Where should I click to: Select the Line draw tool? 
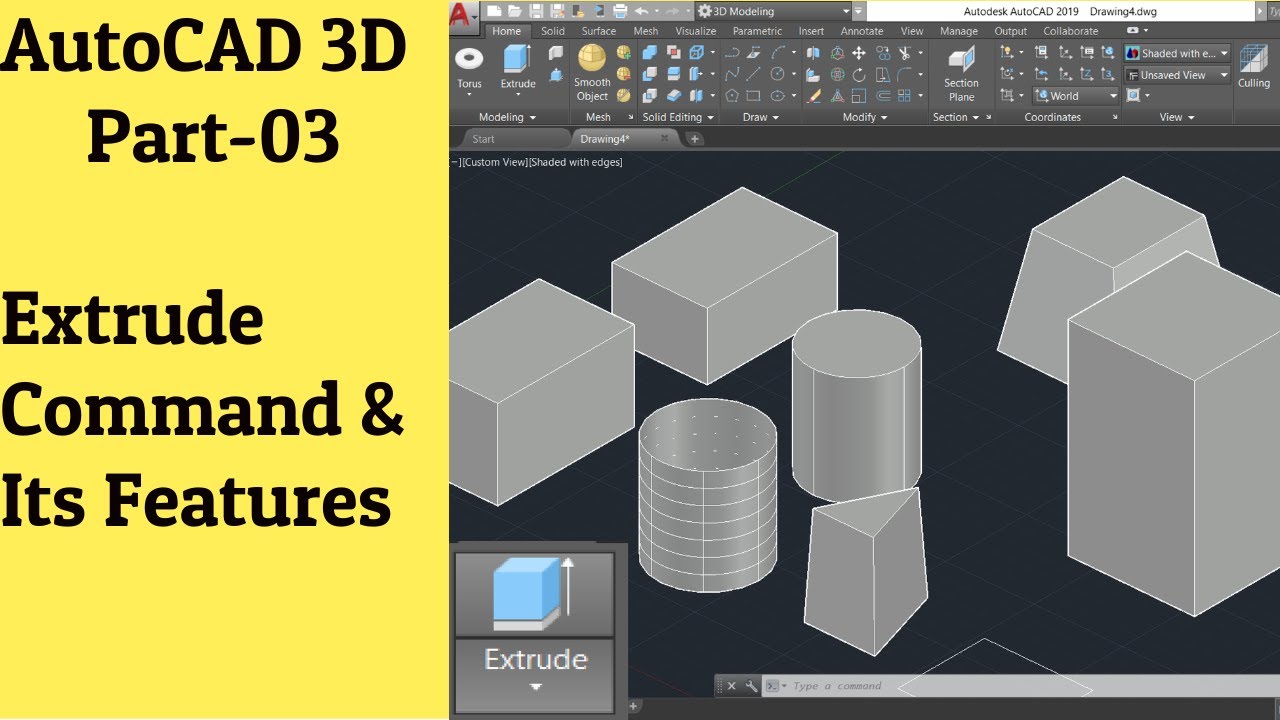coord(753,74)
